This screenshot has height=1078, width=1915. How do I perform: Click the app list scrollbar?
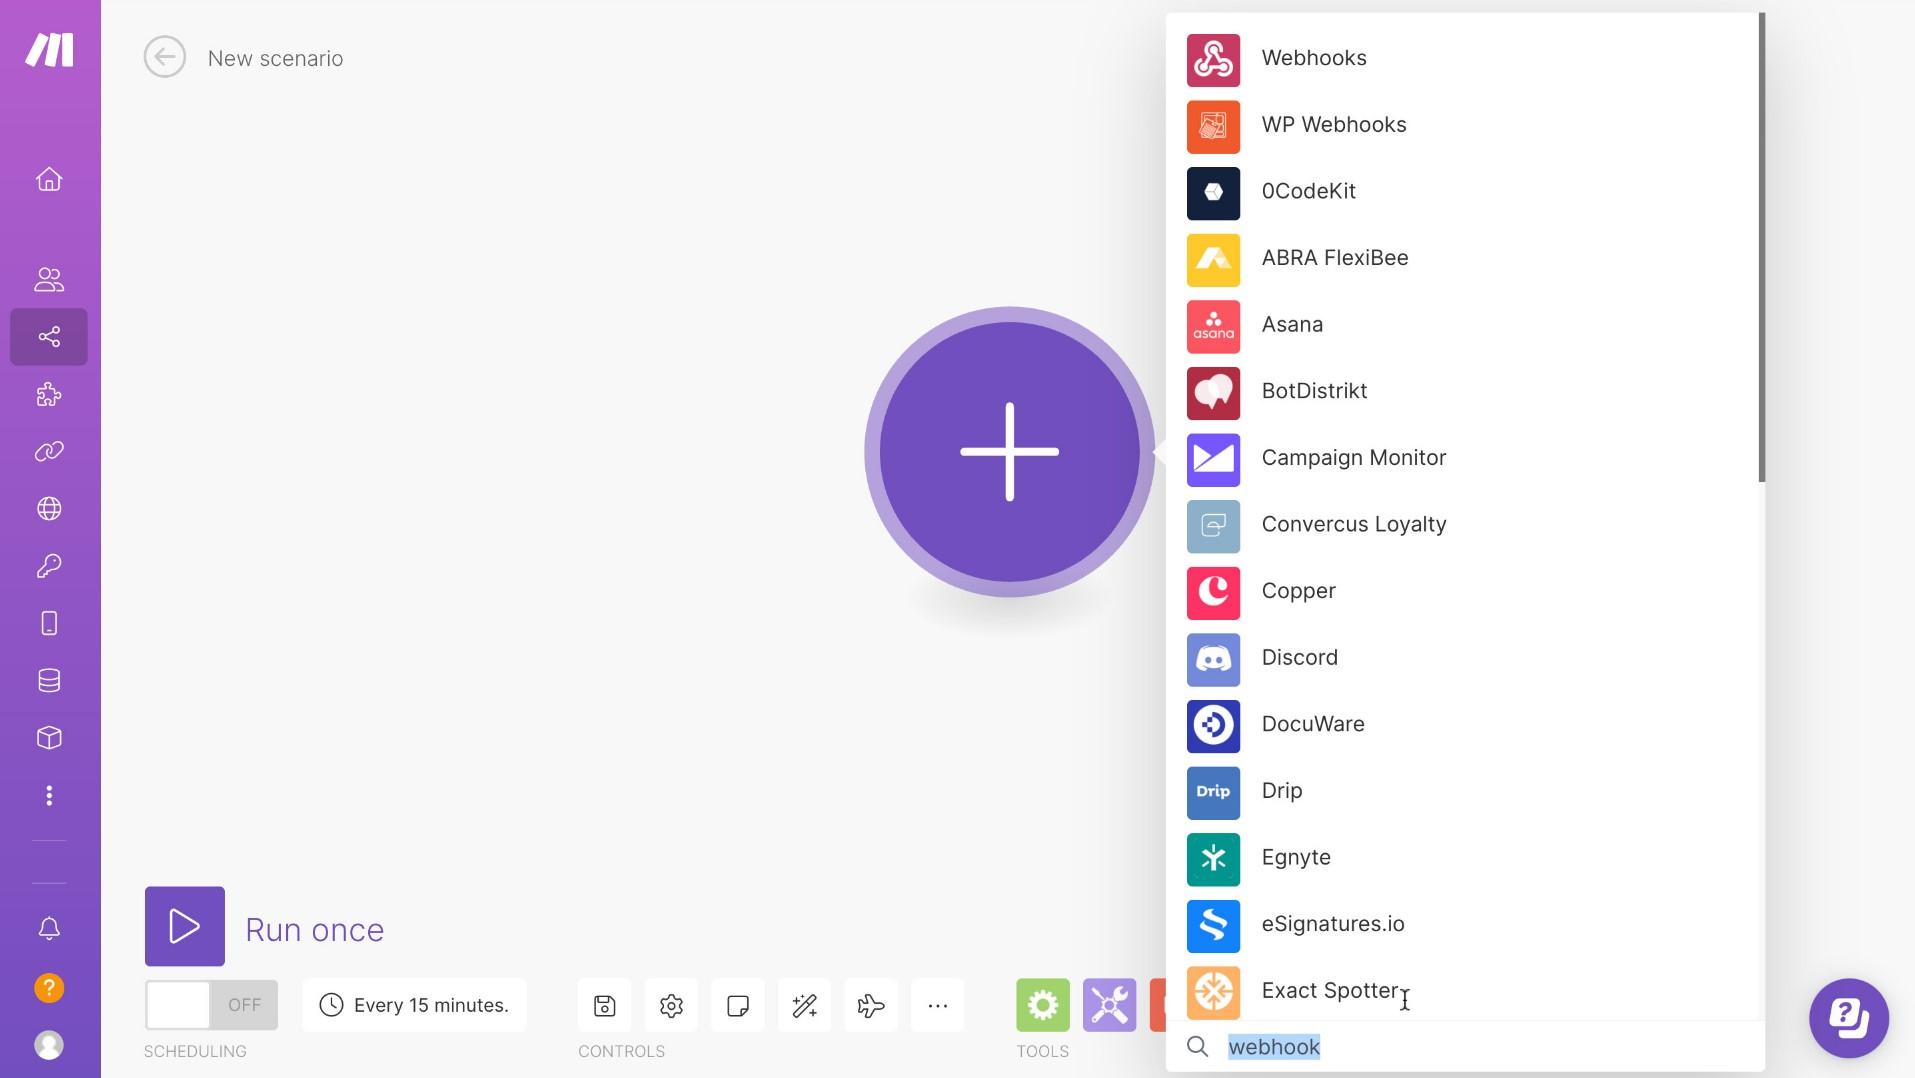(x=1761, y=247)
